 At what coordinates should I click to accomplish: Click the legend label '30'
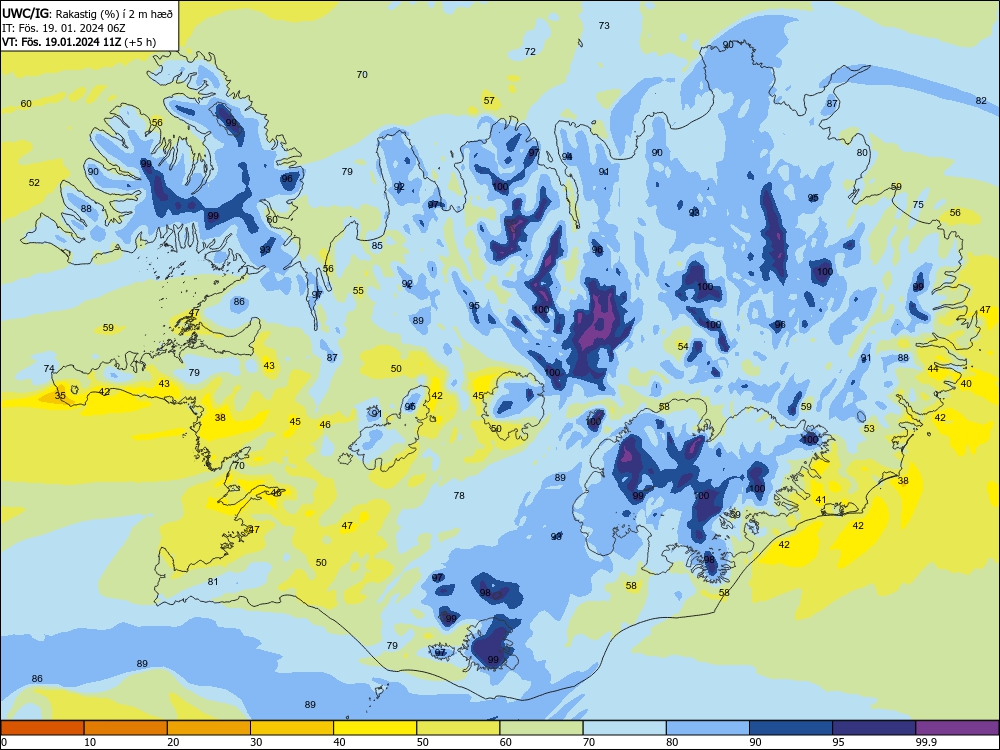pos(256,742)
